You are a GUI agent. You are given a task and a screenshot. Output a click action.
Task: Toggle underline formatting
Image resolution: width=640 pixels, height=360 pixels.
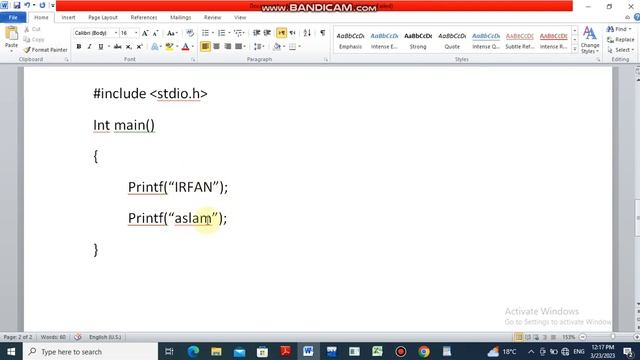pos(100,47)
